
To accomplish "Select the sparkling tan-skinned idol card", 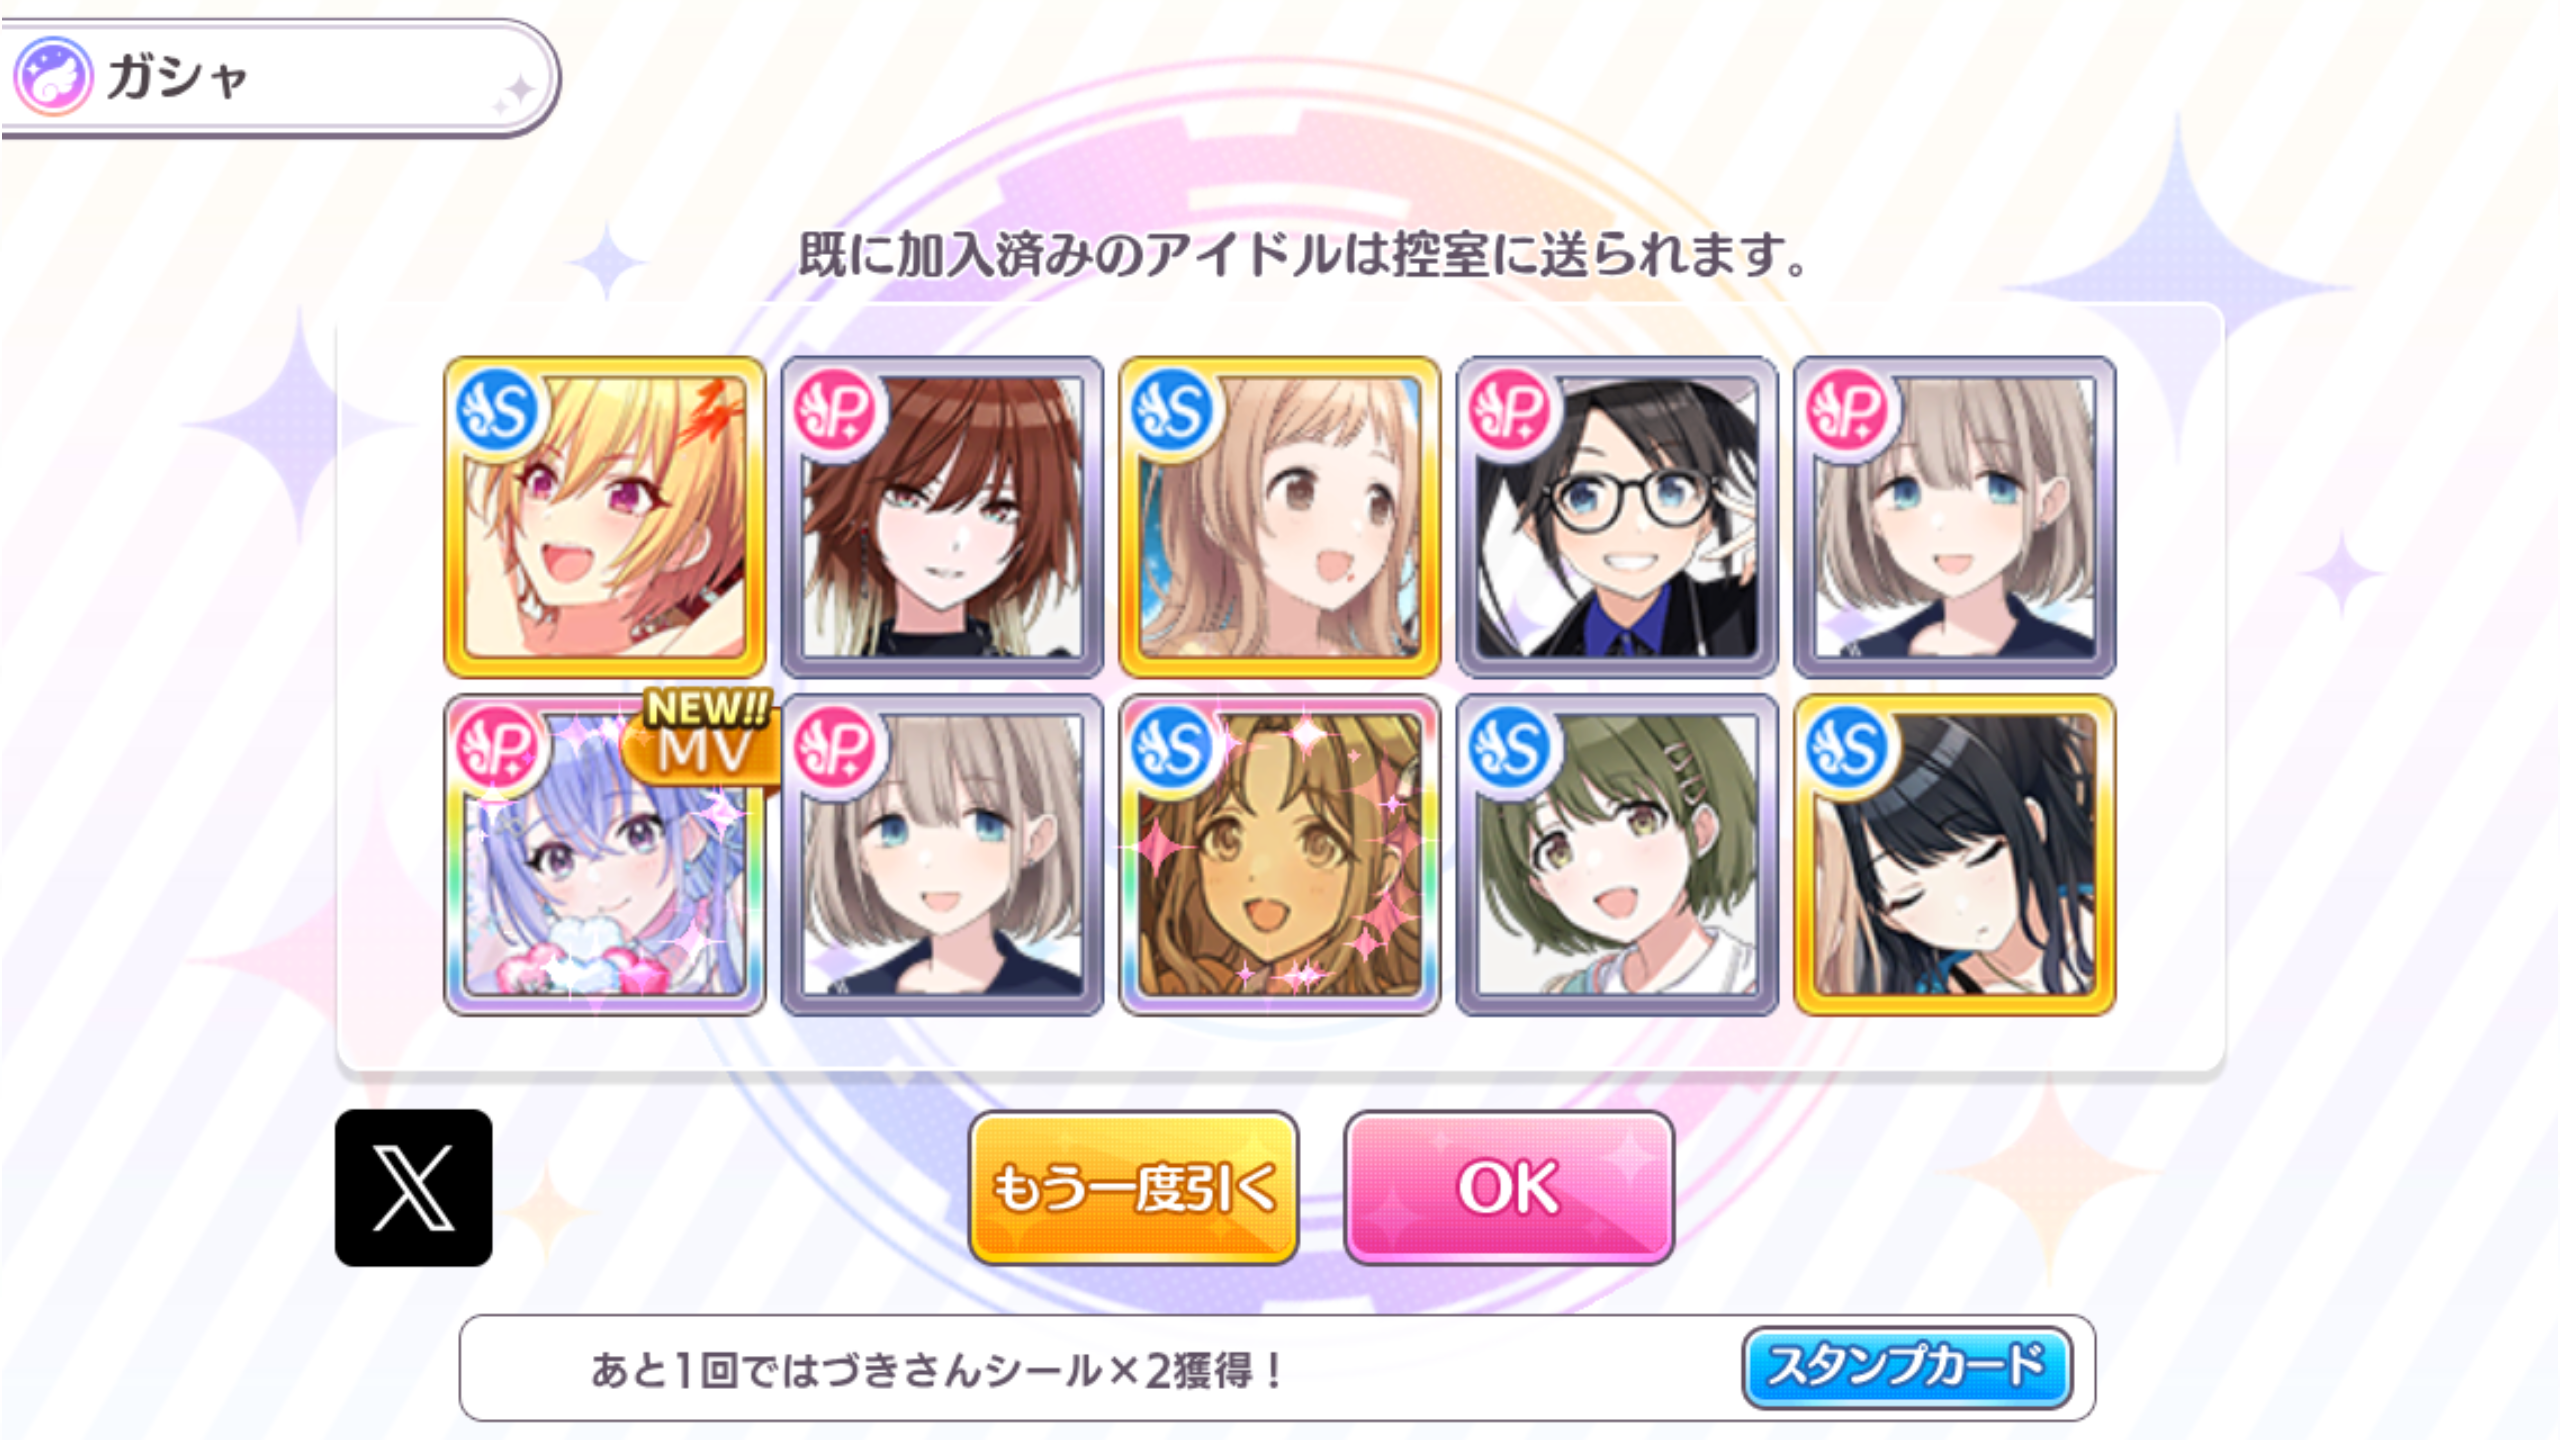I will (1279, 855).
